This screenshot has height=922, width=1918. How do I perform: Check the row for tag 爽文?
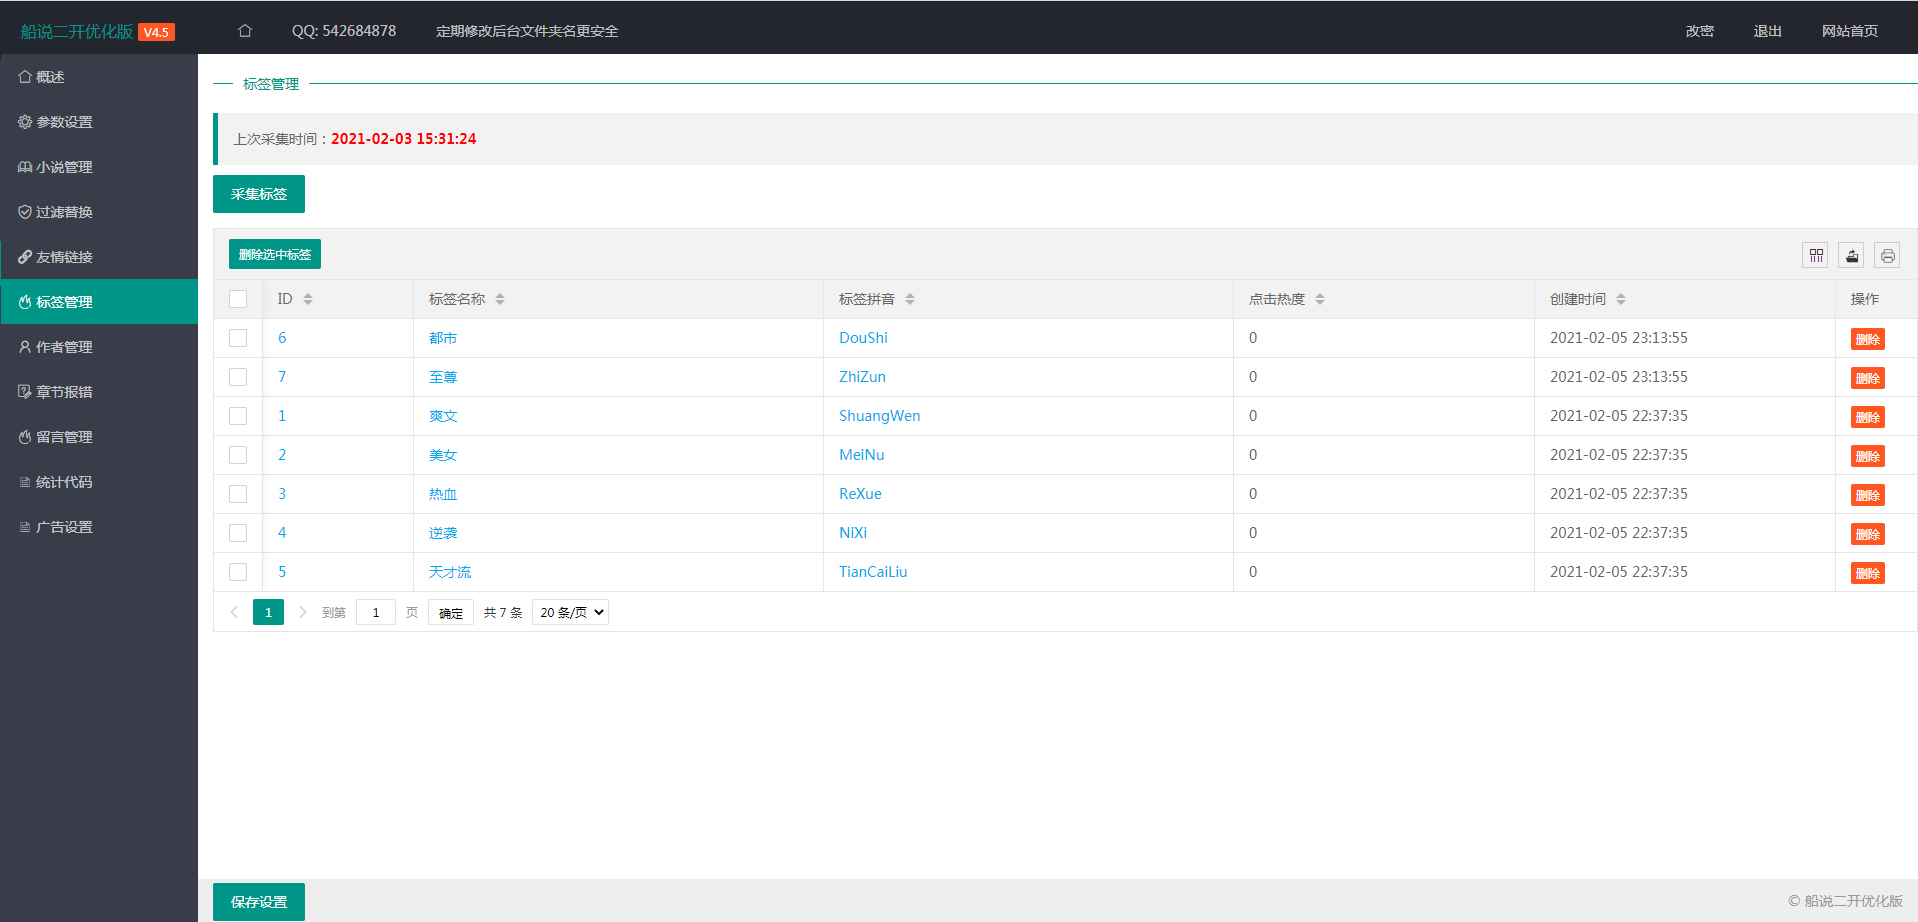coord(238,416)
